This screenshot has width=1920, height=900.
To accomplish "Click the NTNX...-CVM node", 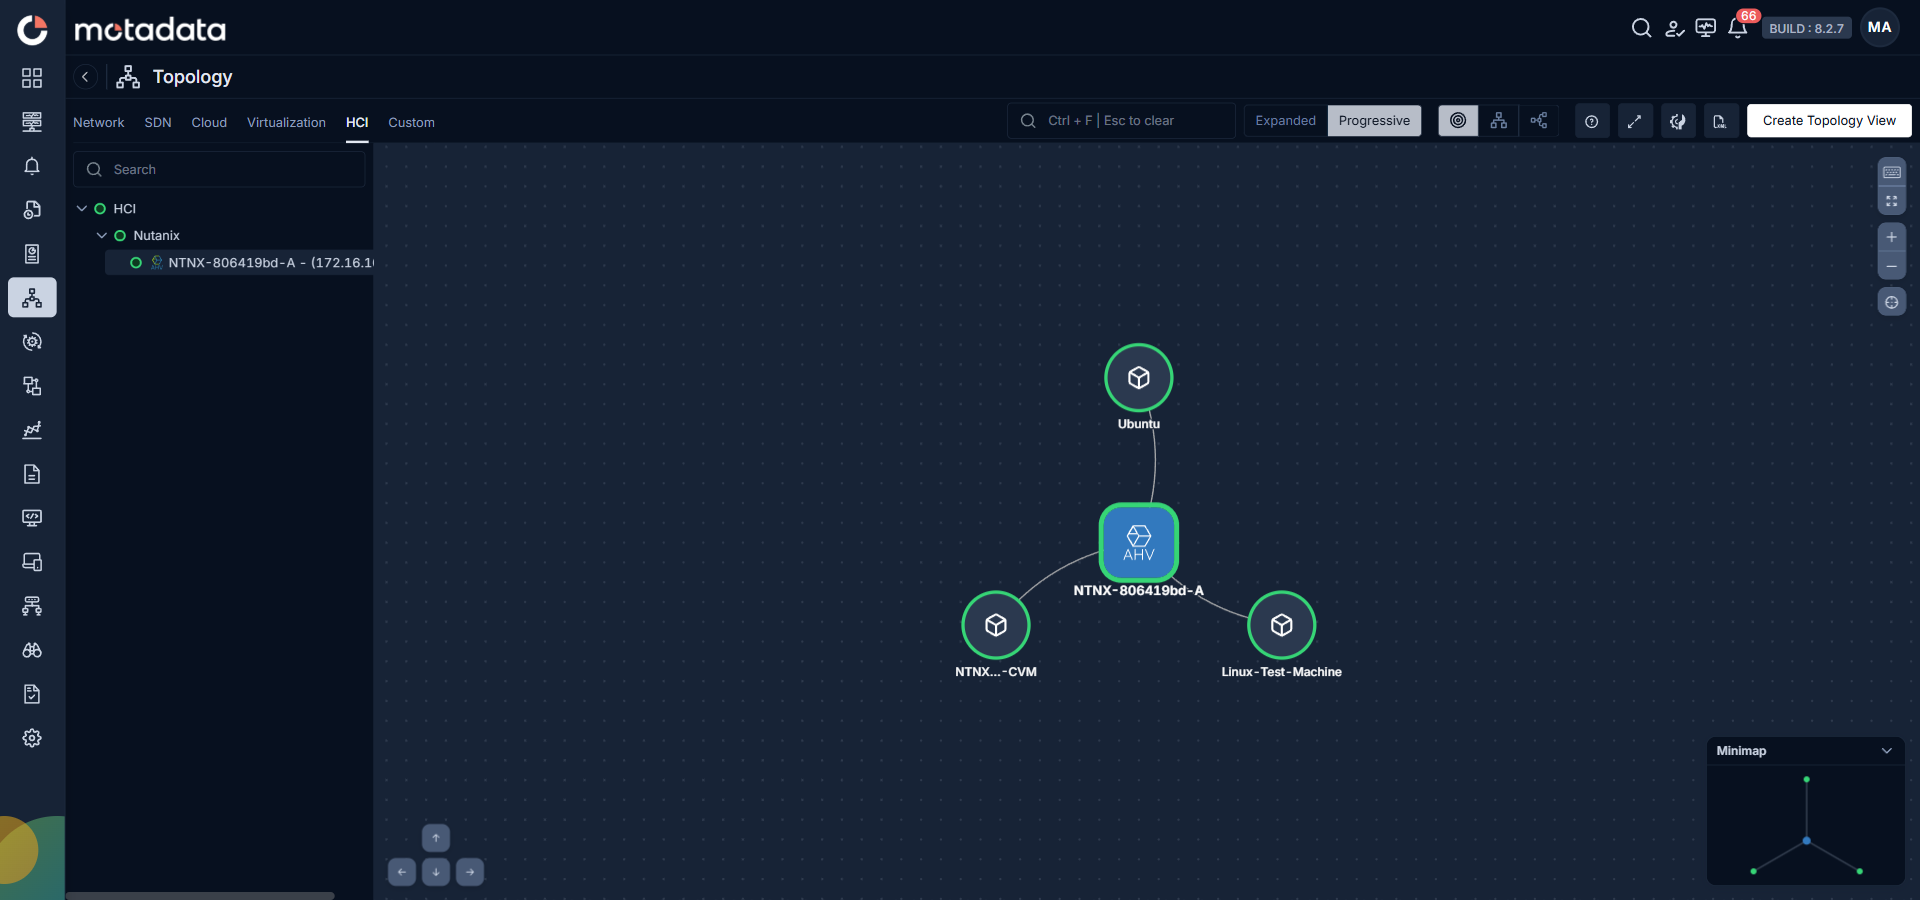I will coord(996,625).
